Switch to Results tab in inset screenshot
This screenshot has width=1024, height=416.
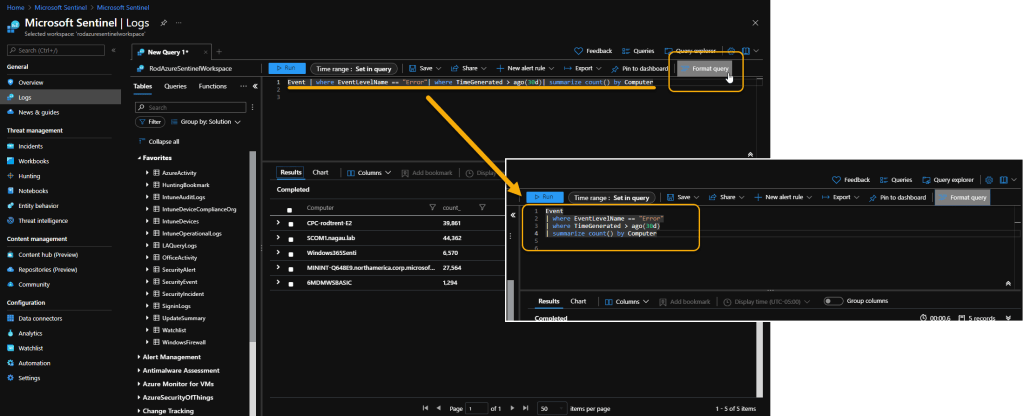549,301
